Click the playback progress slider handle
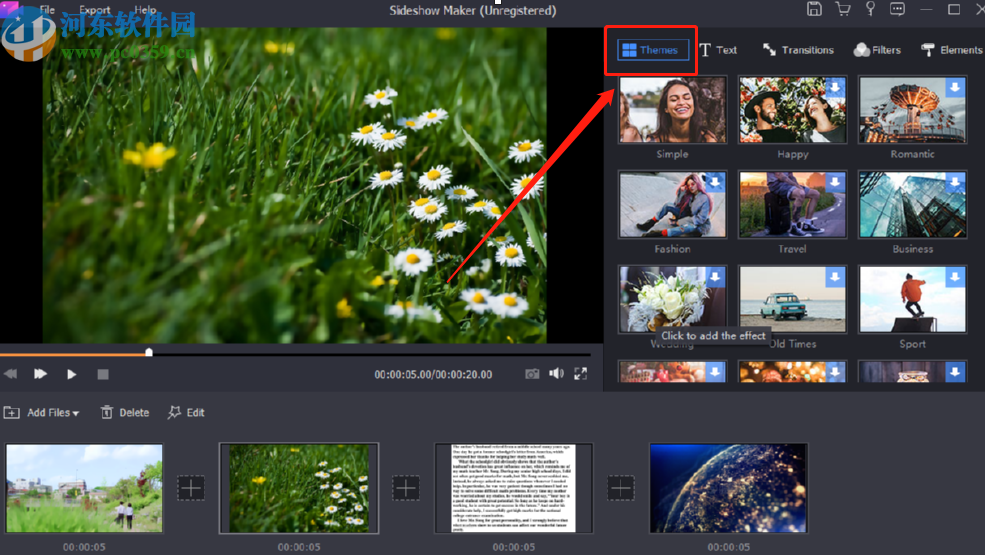985x555 pixels. [x=149, y=353]
